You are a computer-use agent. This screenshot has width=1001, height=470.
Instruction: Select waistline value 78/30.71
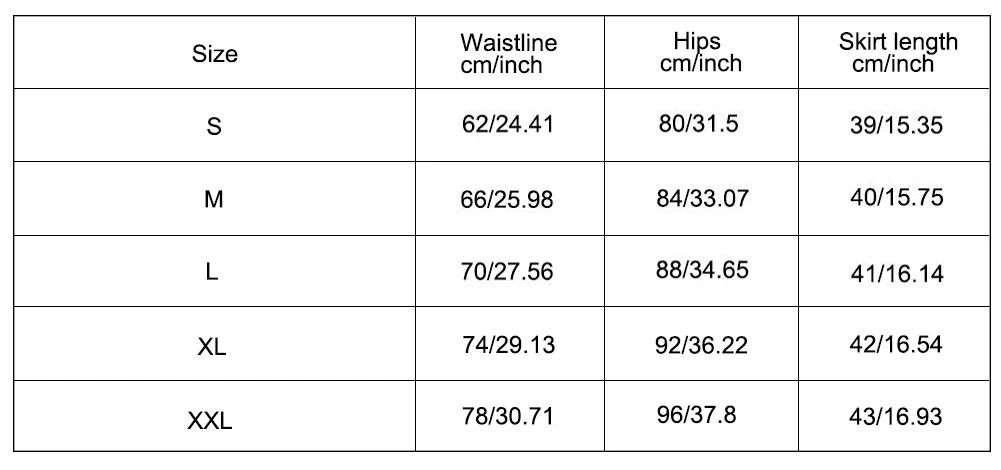coord(506,416)
